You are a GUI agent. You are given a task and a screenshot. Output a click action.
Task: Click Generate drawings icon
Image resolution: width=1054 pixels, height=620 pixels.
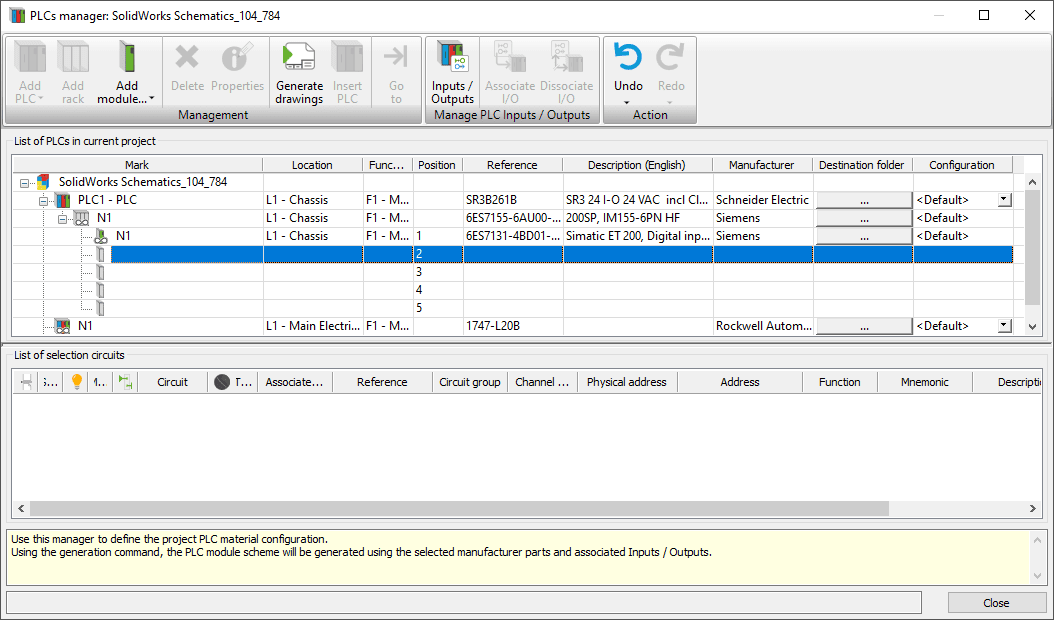(299, 58)
